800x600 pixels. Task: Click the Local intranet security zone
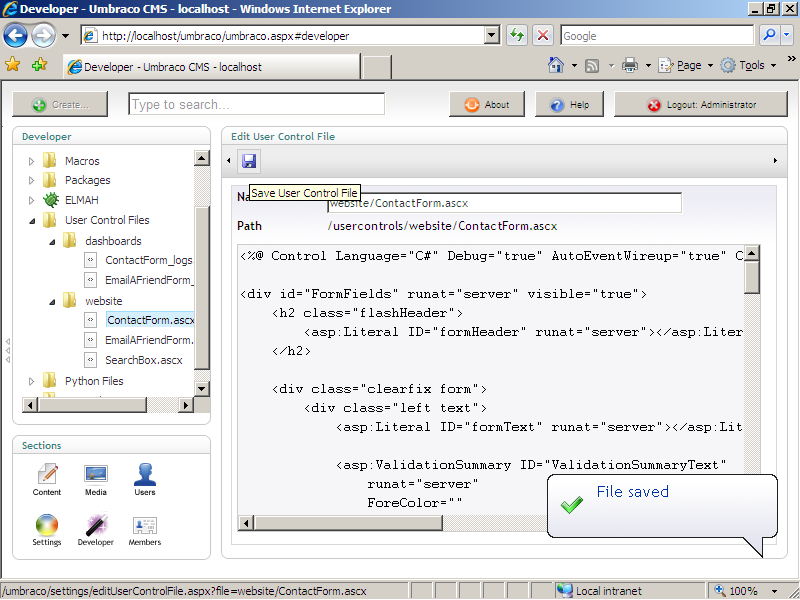click(x=631, y=591)
